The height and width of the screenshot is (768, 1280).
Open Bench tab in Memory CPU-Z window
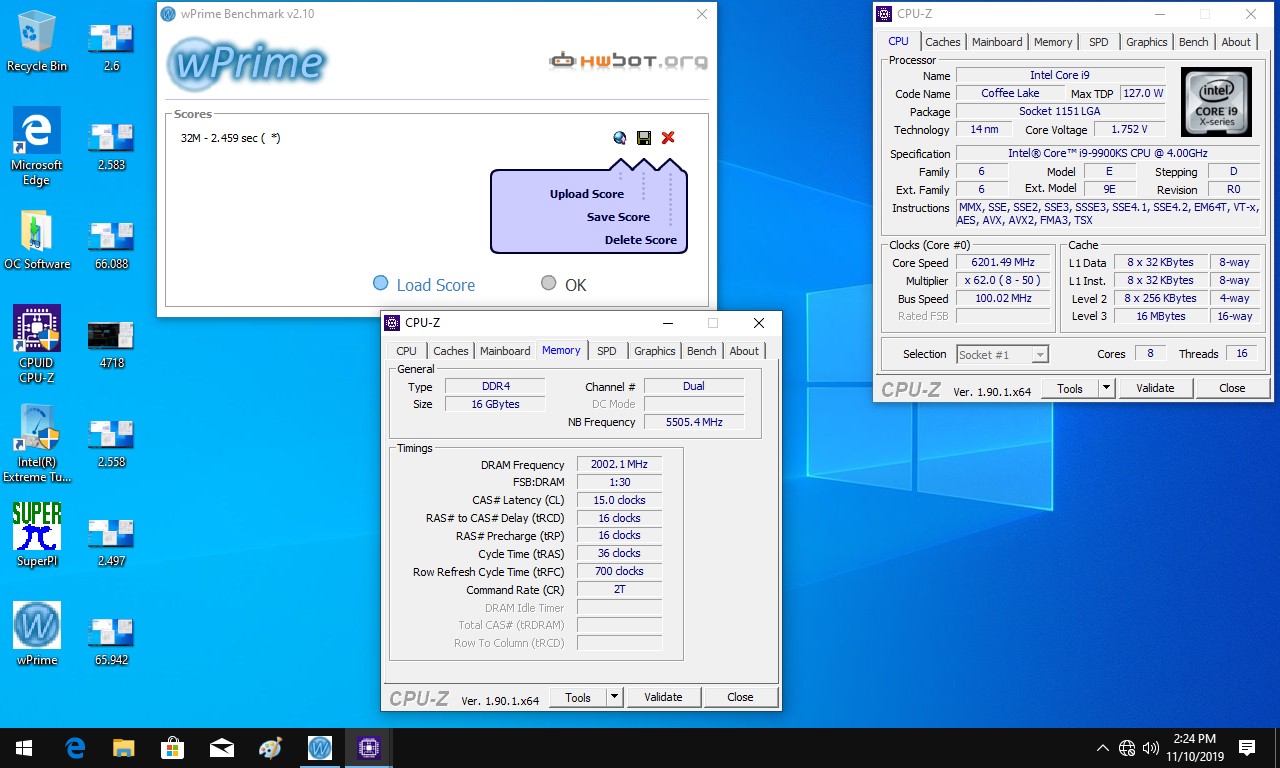pyautogui.click(x=702, y=351)
